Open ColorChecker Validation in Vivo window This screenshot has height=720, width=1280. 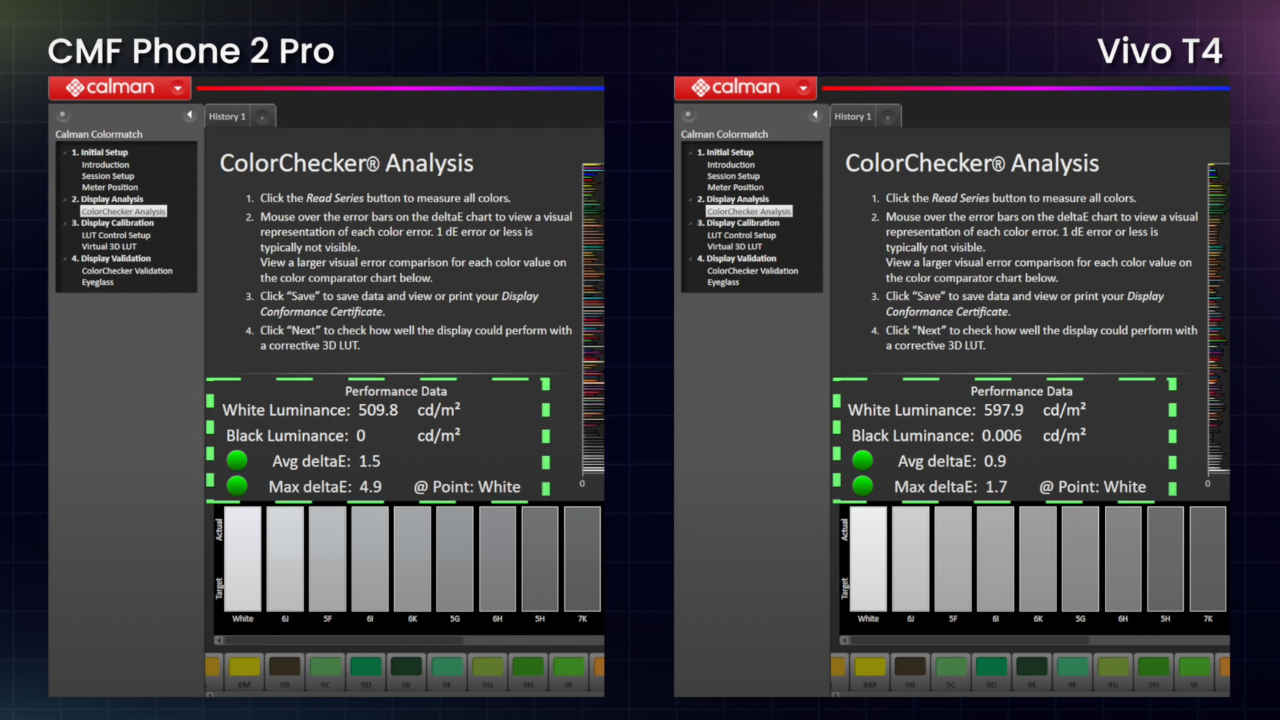coord(753,270)
